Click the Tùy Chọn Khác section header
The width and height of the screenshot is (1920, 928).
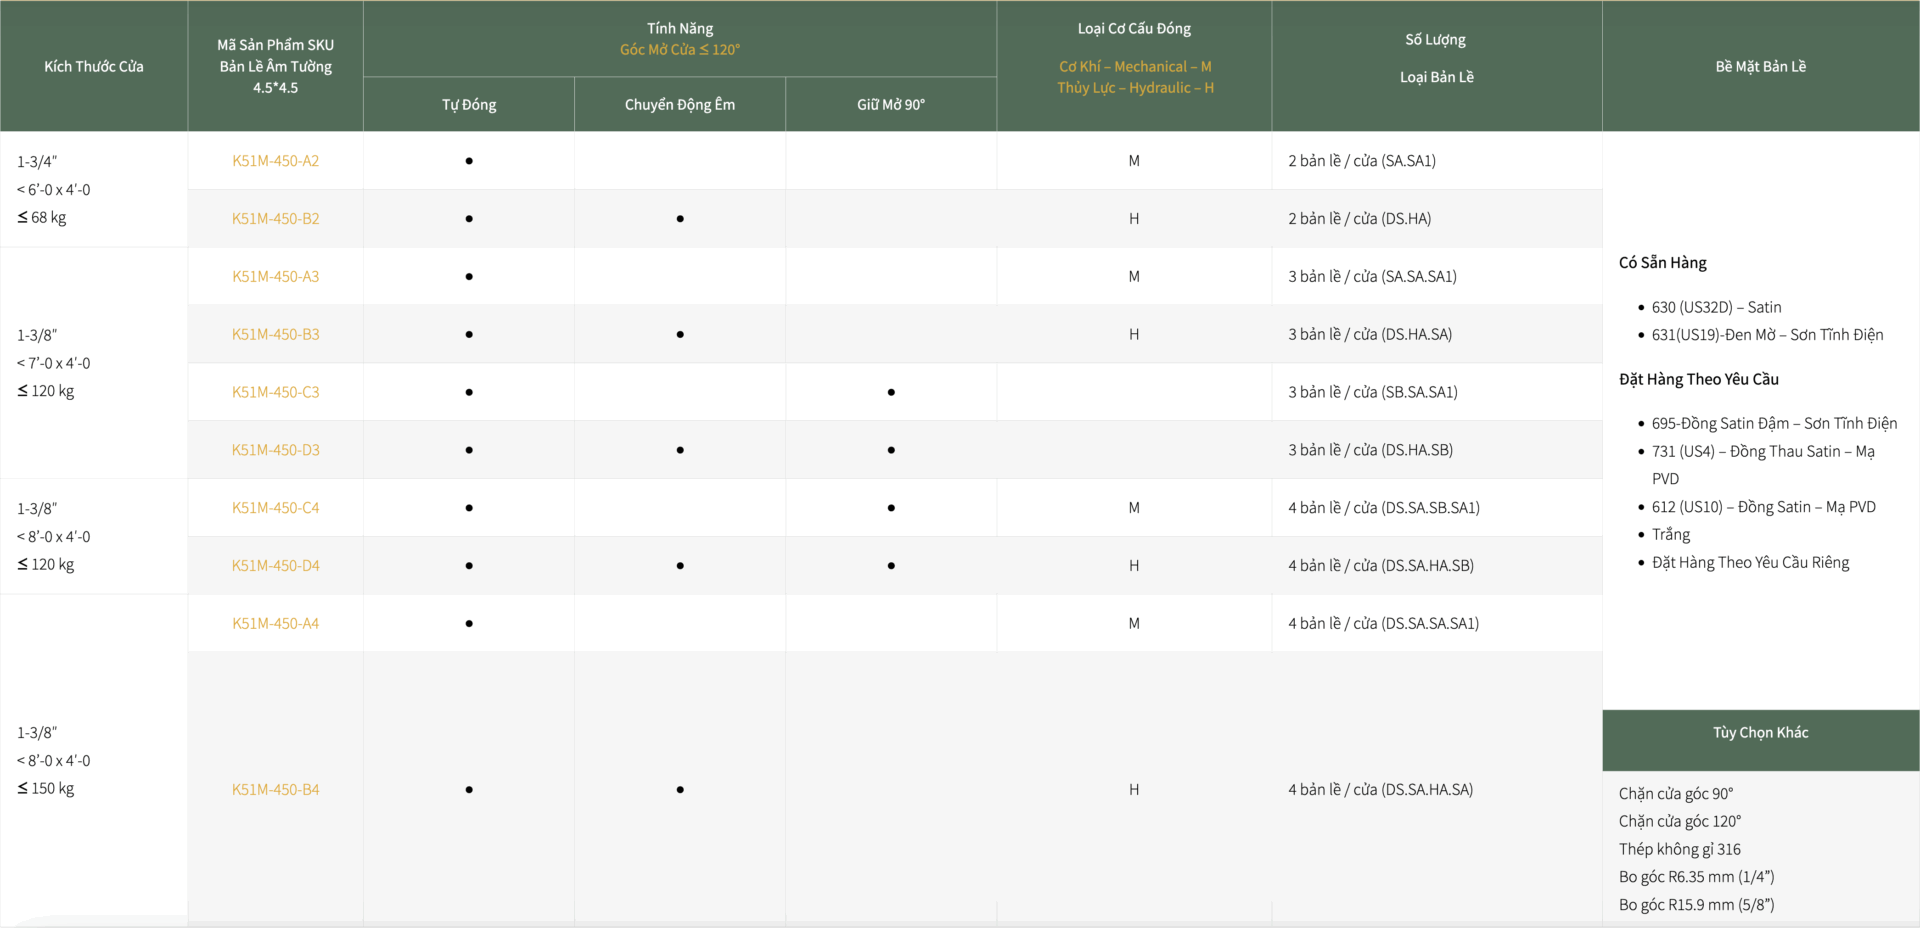(x=1760, y=733)
